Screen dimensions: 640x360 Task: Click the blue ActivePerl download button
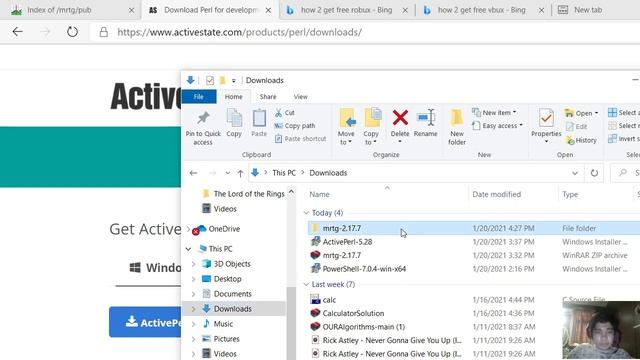pyautogui.click(x=145, y=322)
